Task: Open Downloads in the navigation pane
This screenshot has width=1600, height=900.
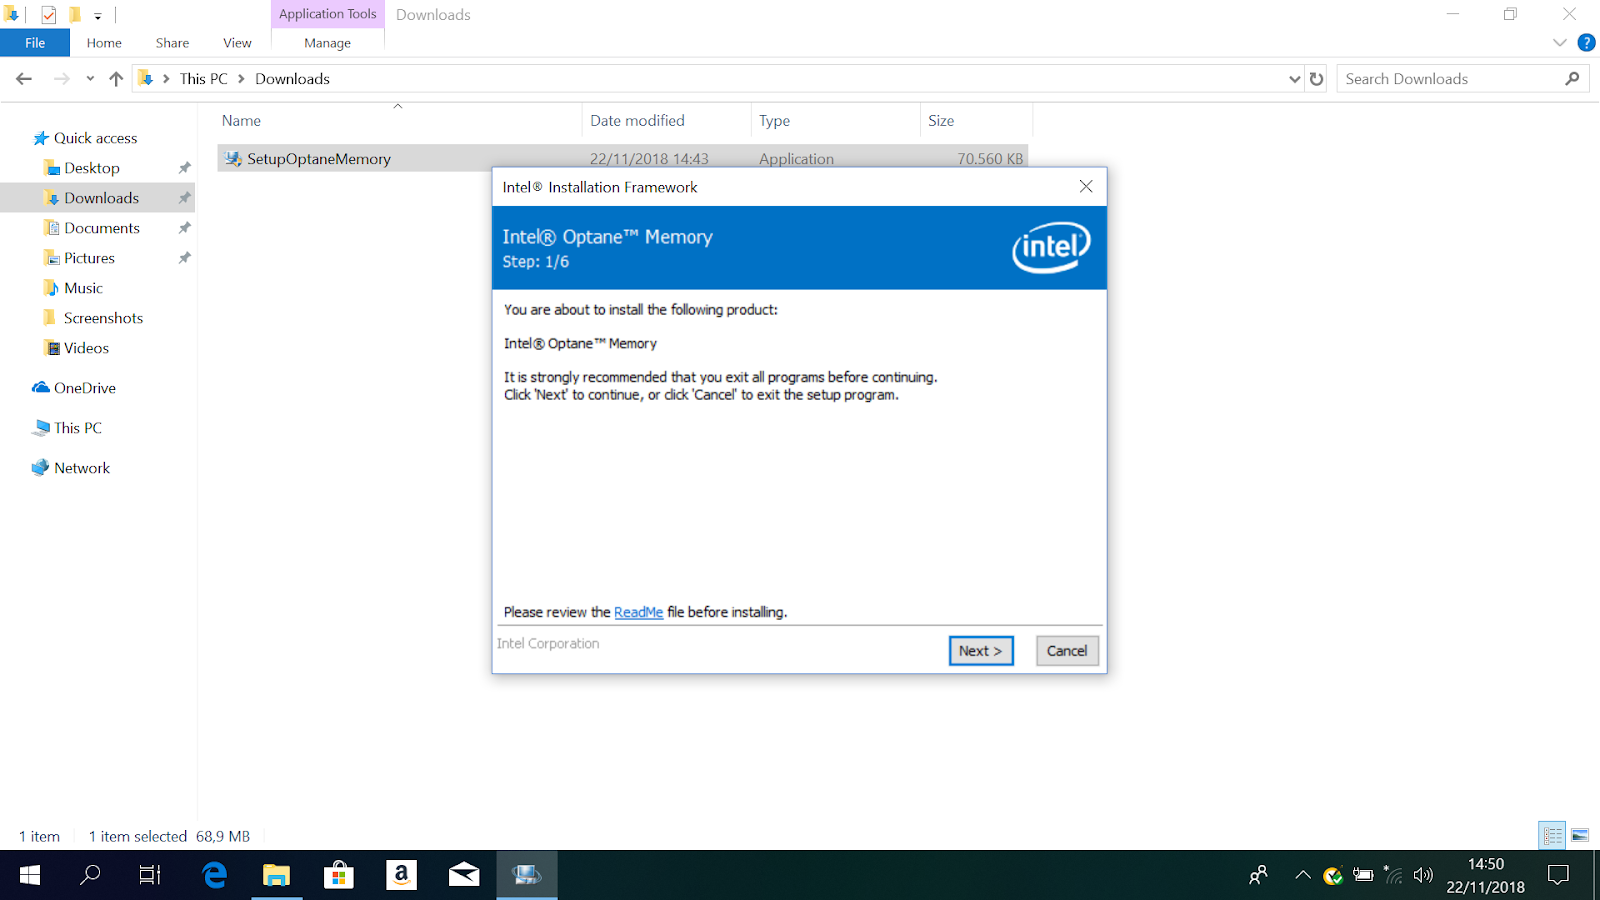Action: click(x=101, y=198)
